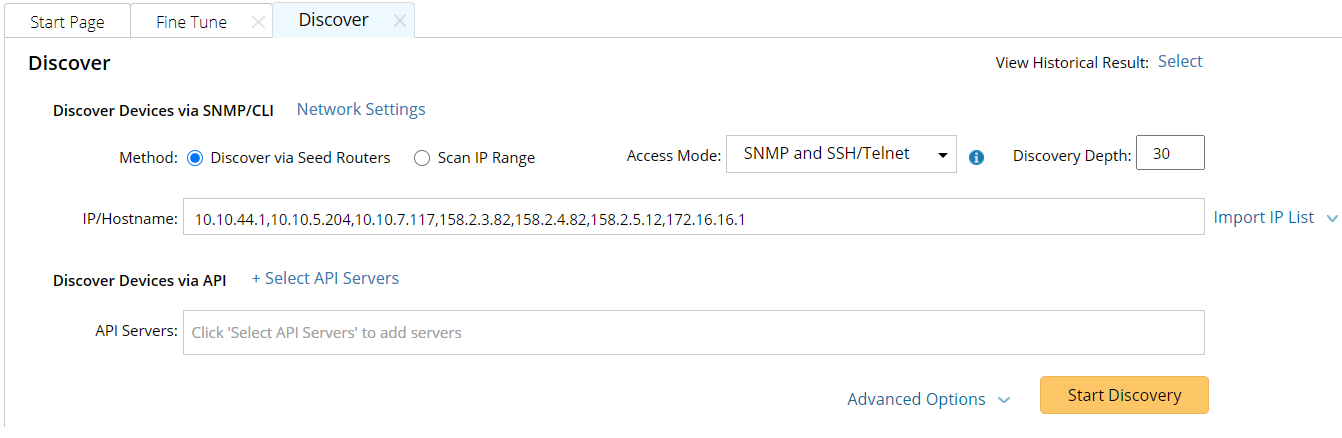
Task: Click Select next to View Historical Result
Action: (1180, 61)
